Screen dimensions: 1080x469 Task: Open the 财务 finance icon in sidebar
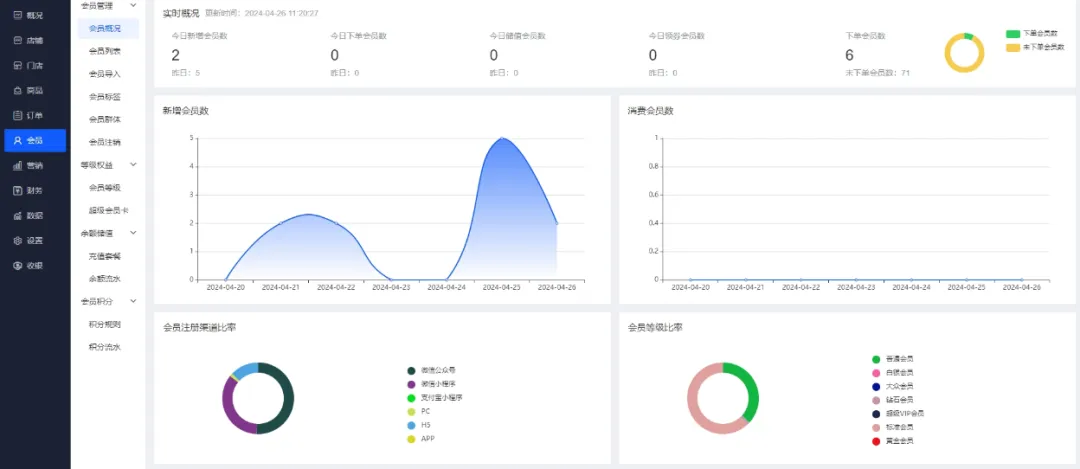(18, 190)
